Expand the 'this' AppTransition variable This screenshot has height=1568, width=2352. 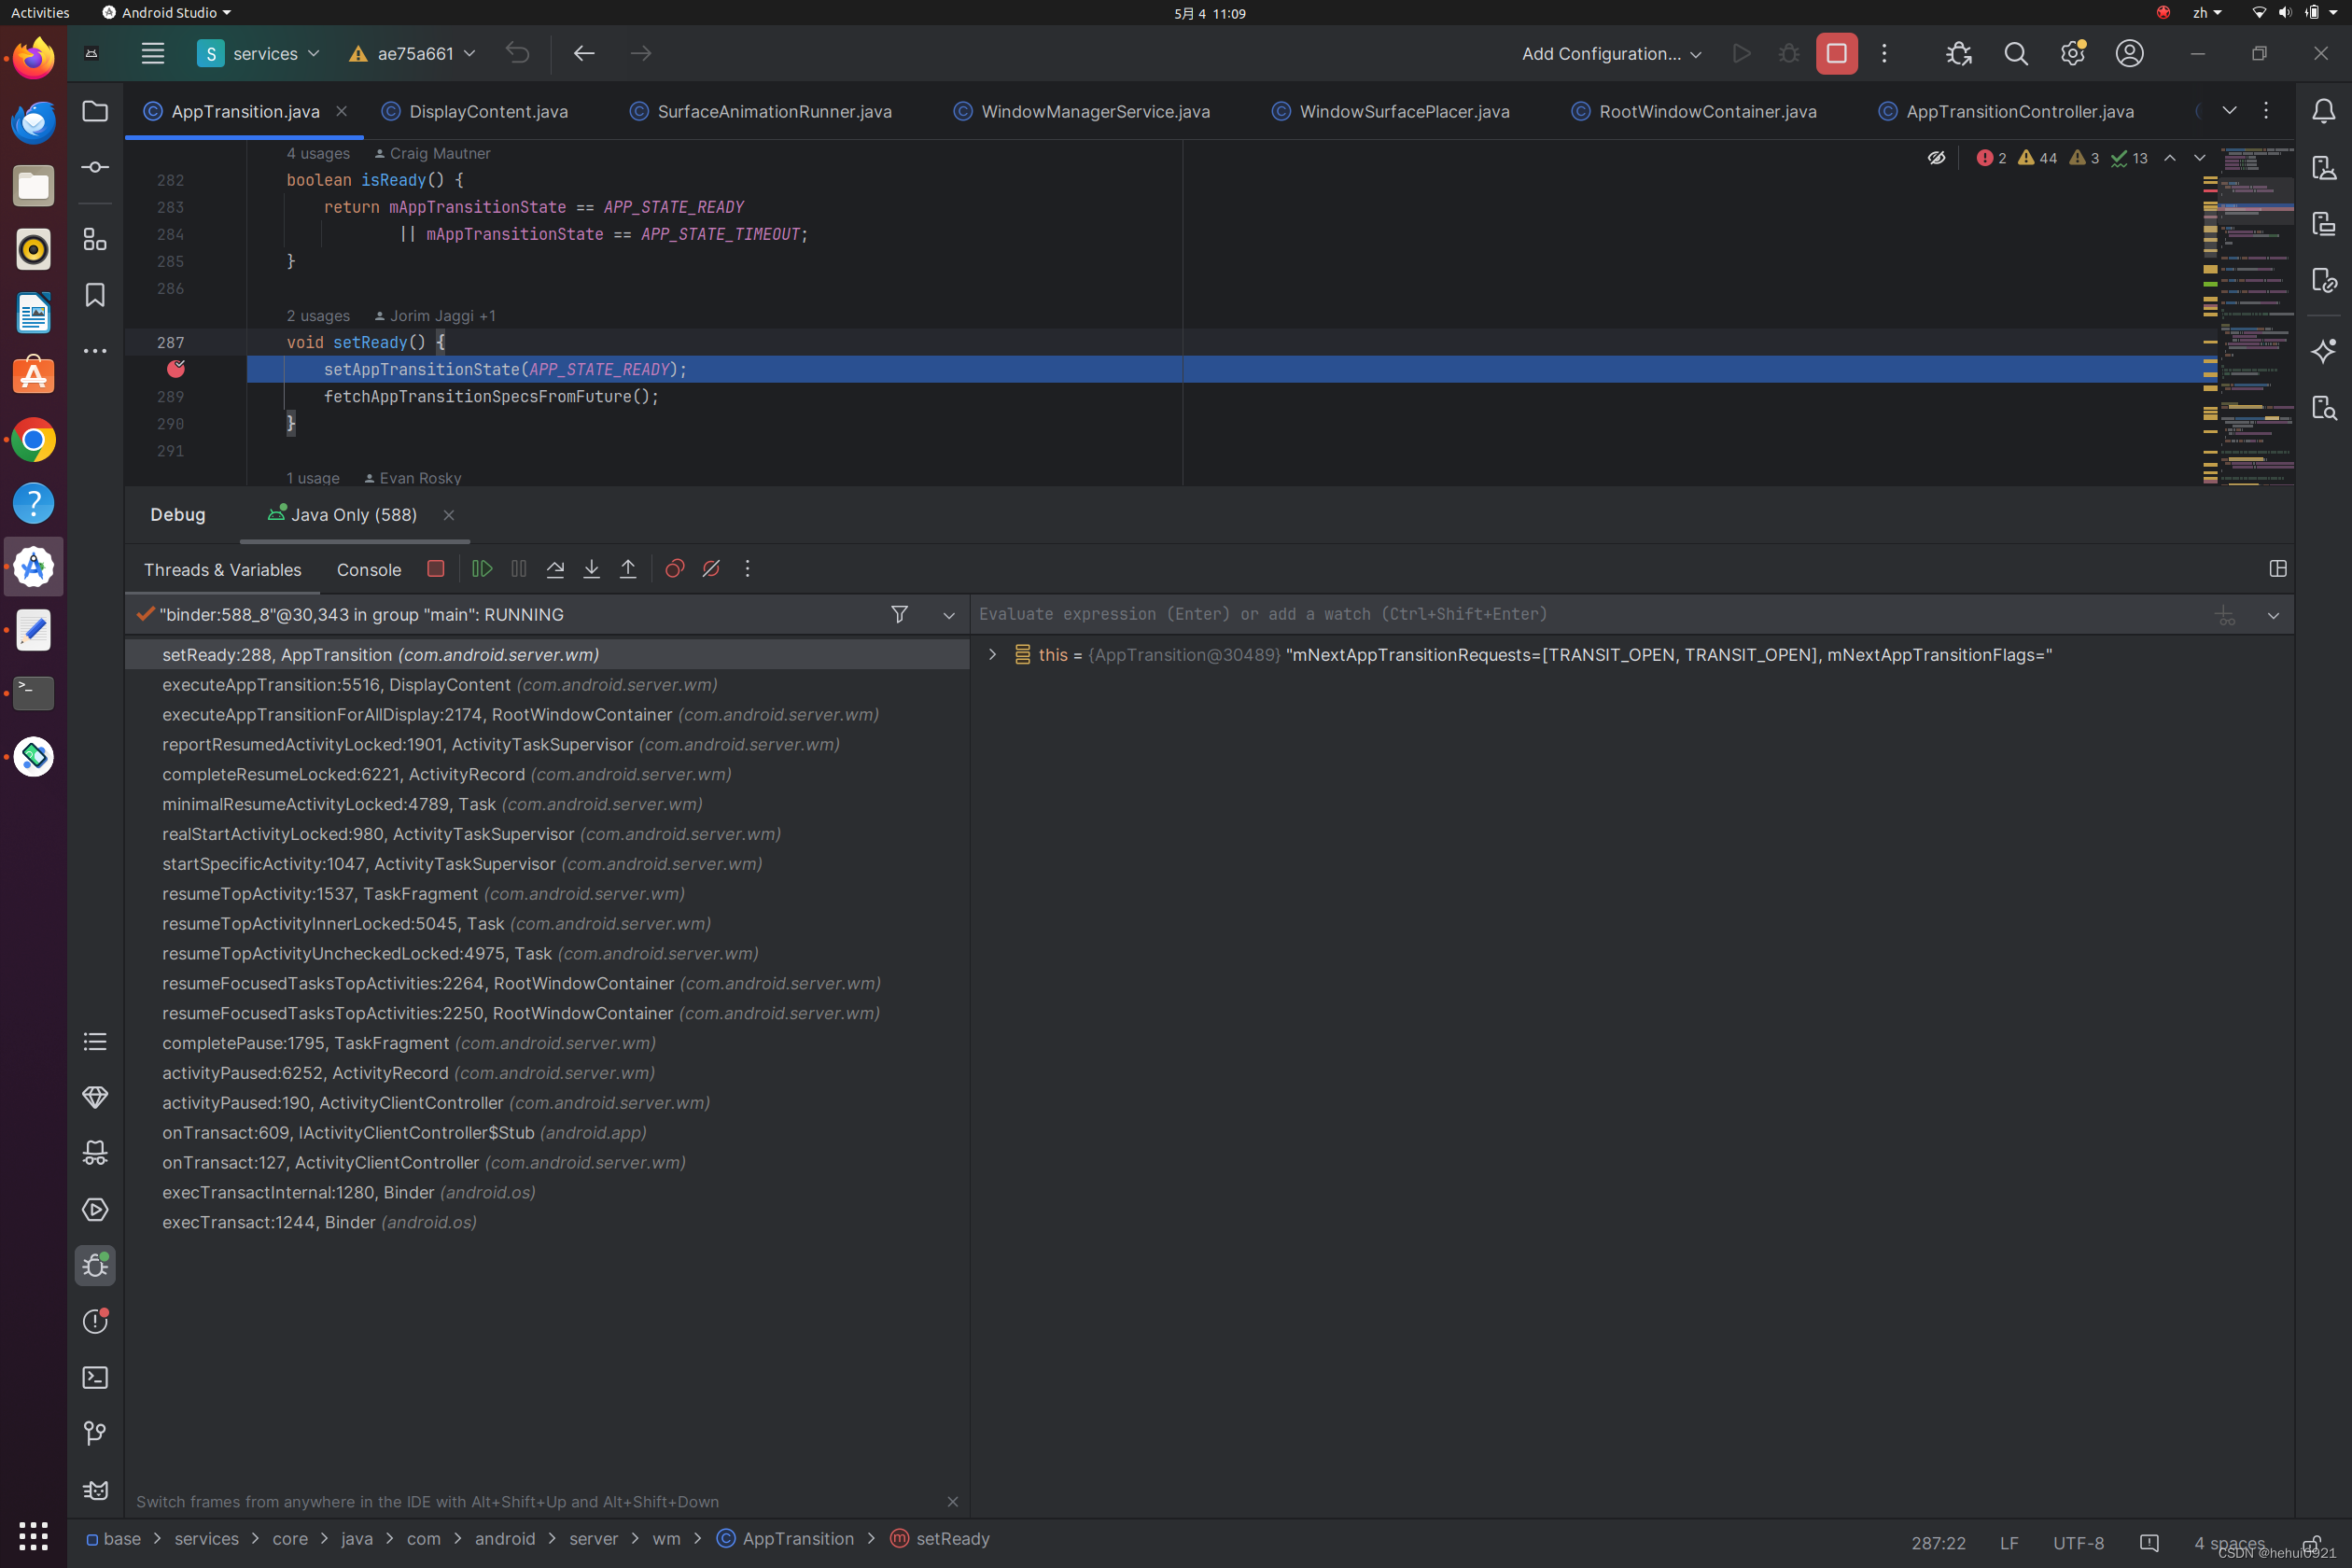[x=992, y=654]
